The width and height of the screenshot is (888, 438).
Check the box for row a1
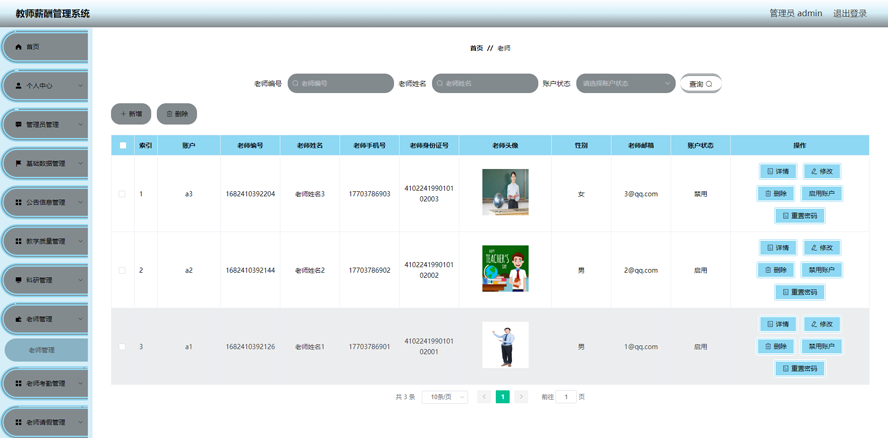(122, 347)
